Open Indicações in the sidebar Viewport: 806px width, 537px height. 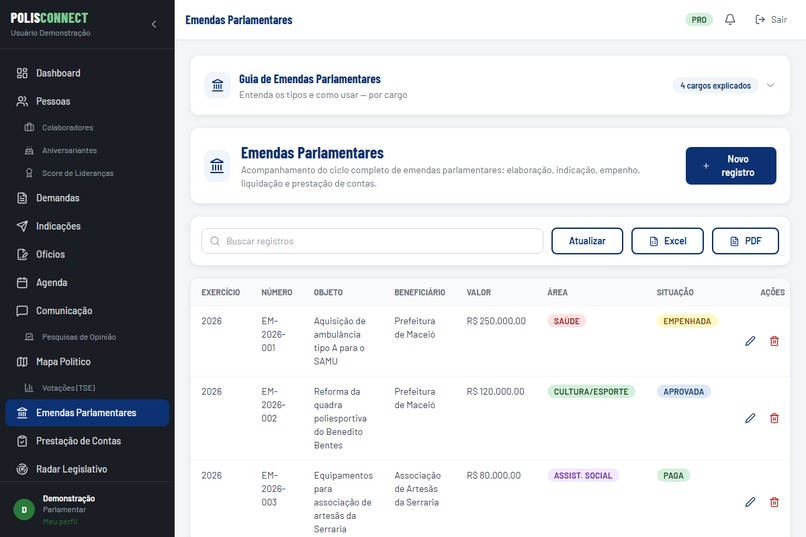(x=87, y=226)
